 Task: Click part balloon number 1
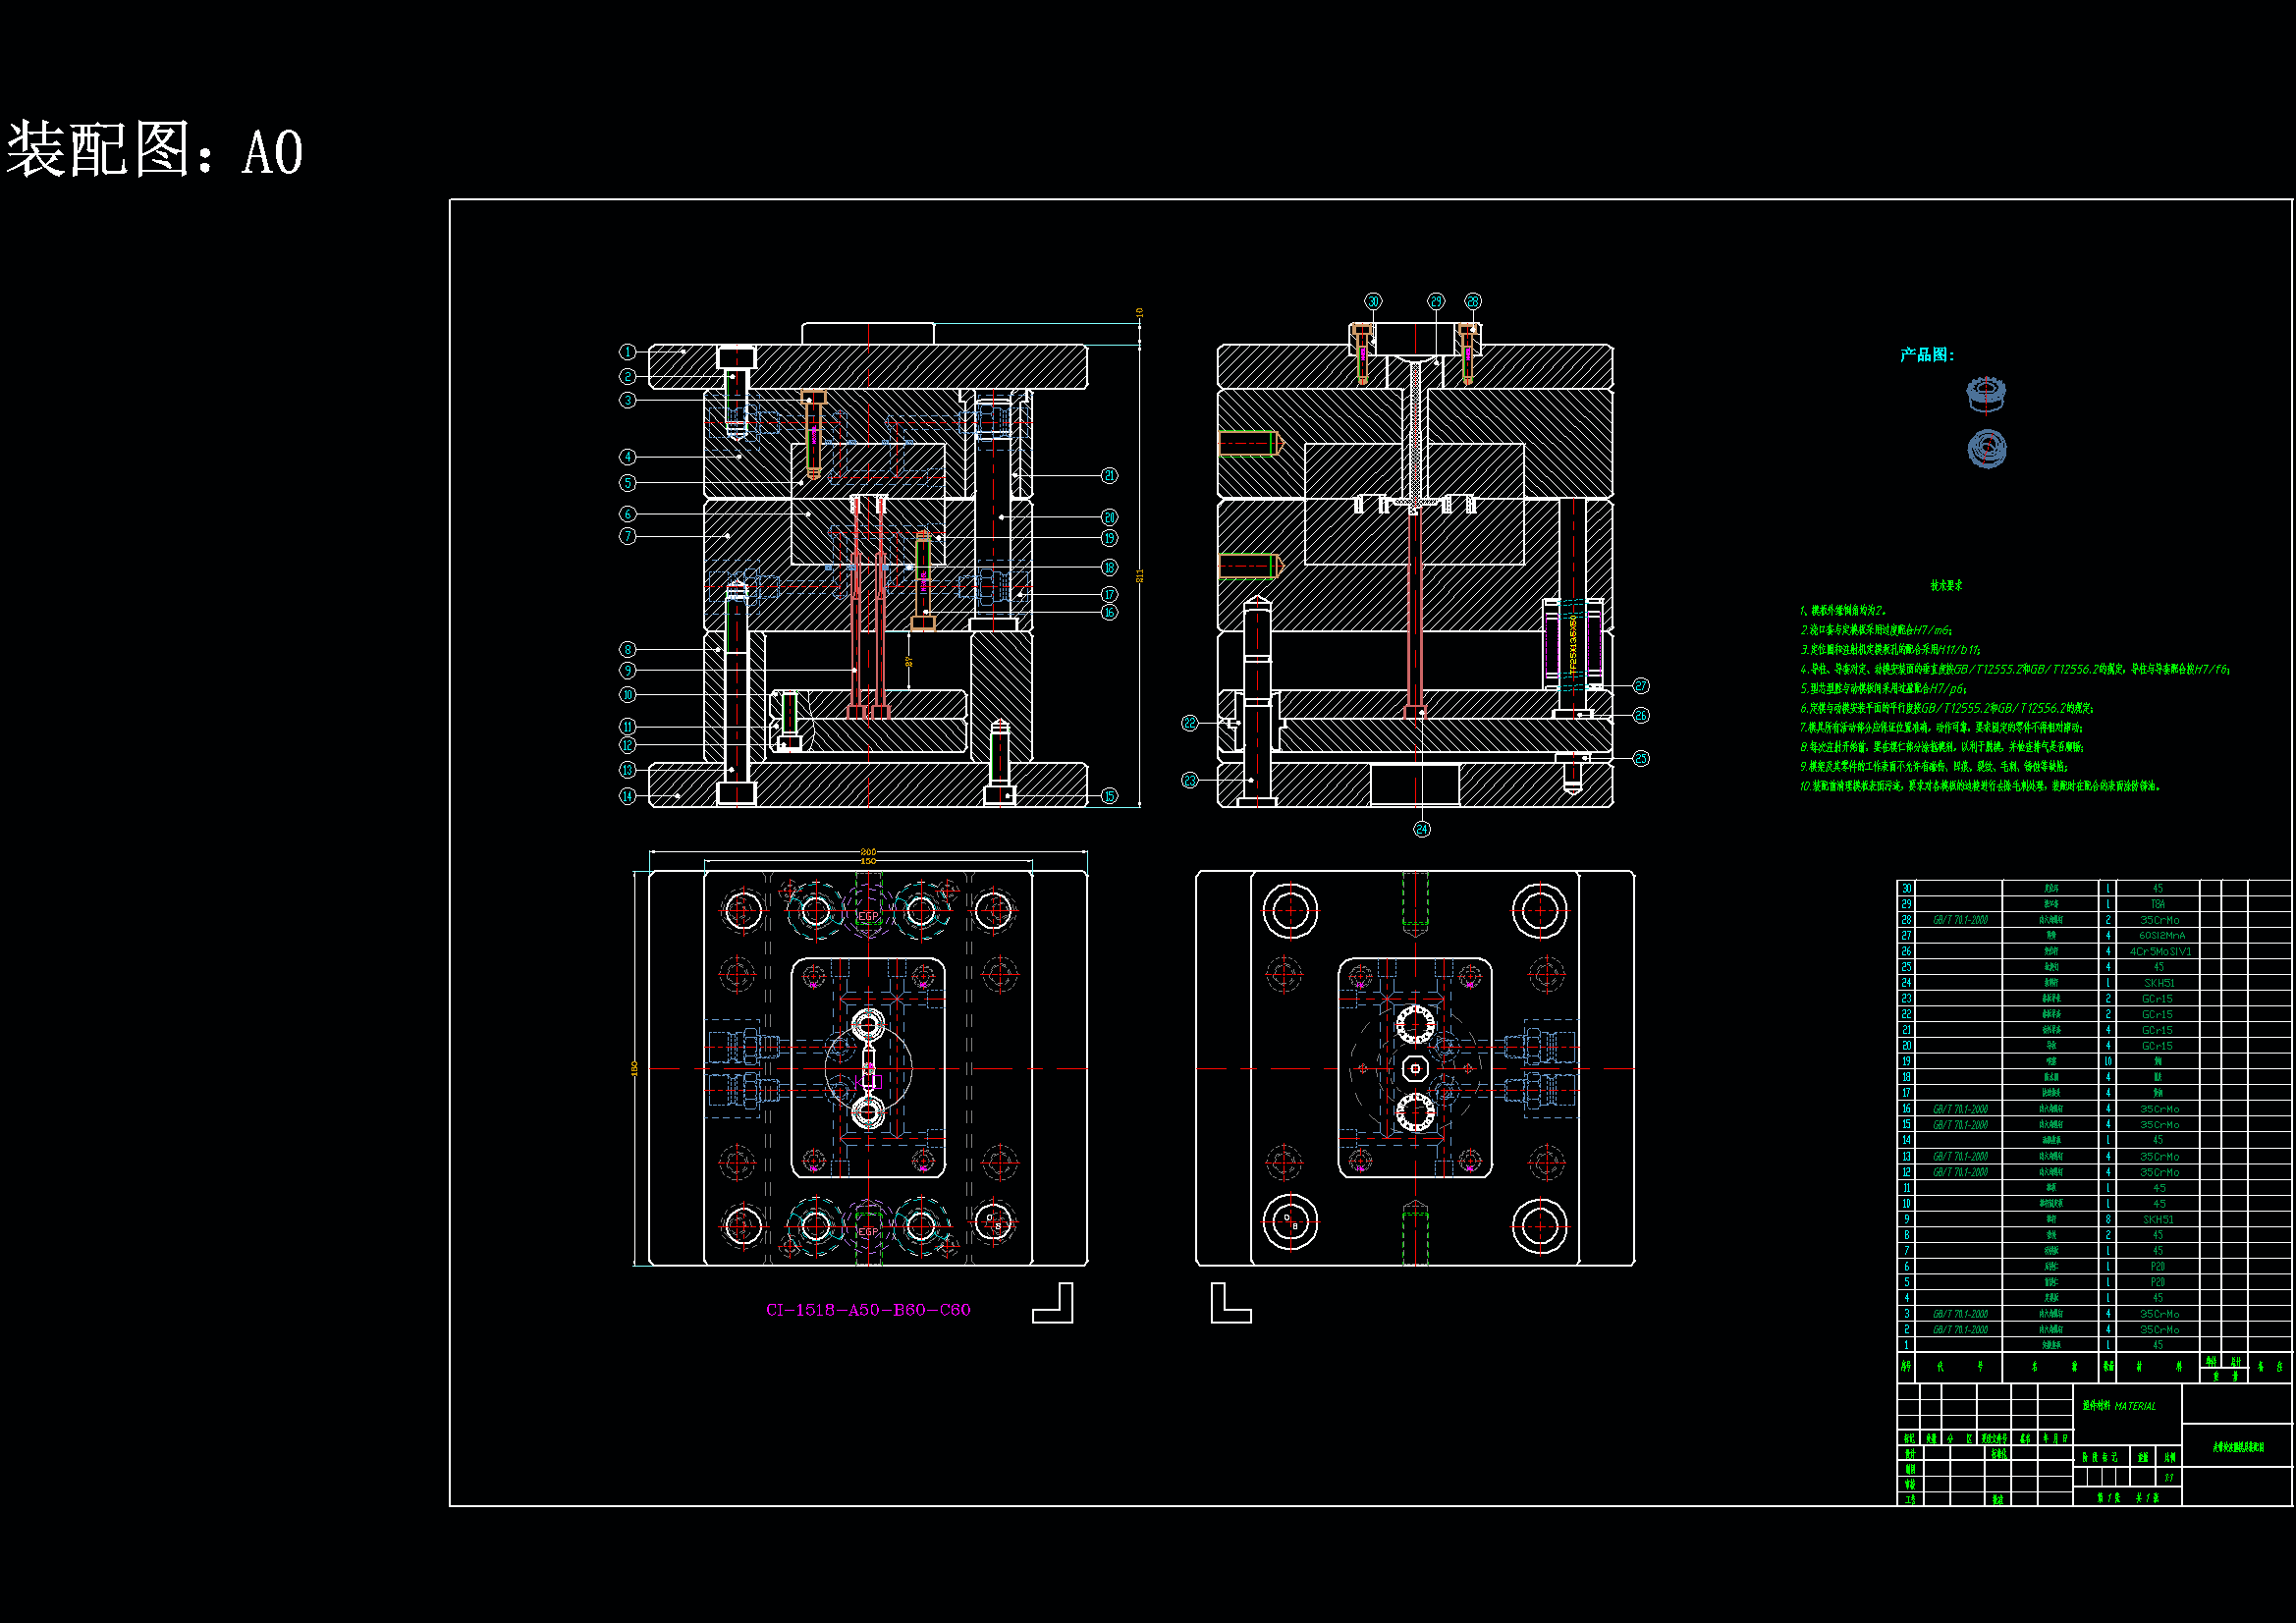click(x=627, y=352)
